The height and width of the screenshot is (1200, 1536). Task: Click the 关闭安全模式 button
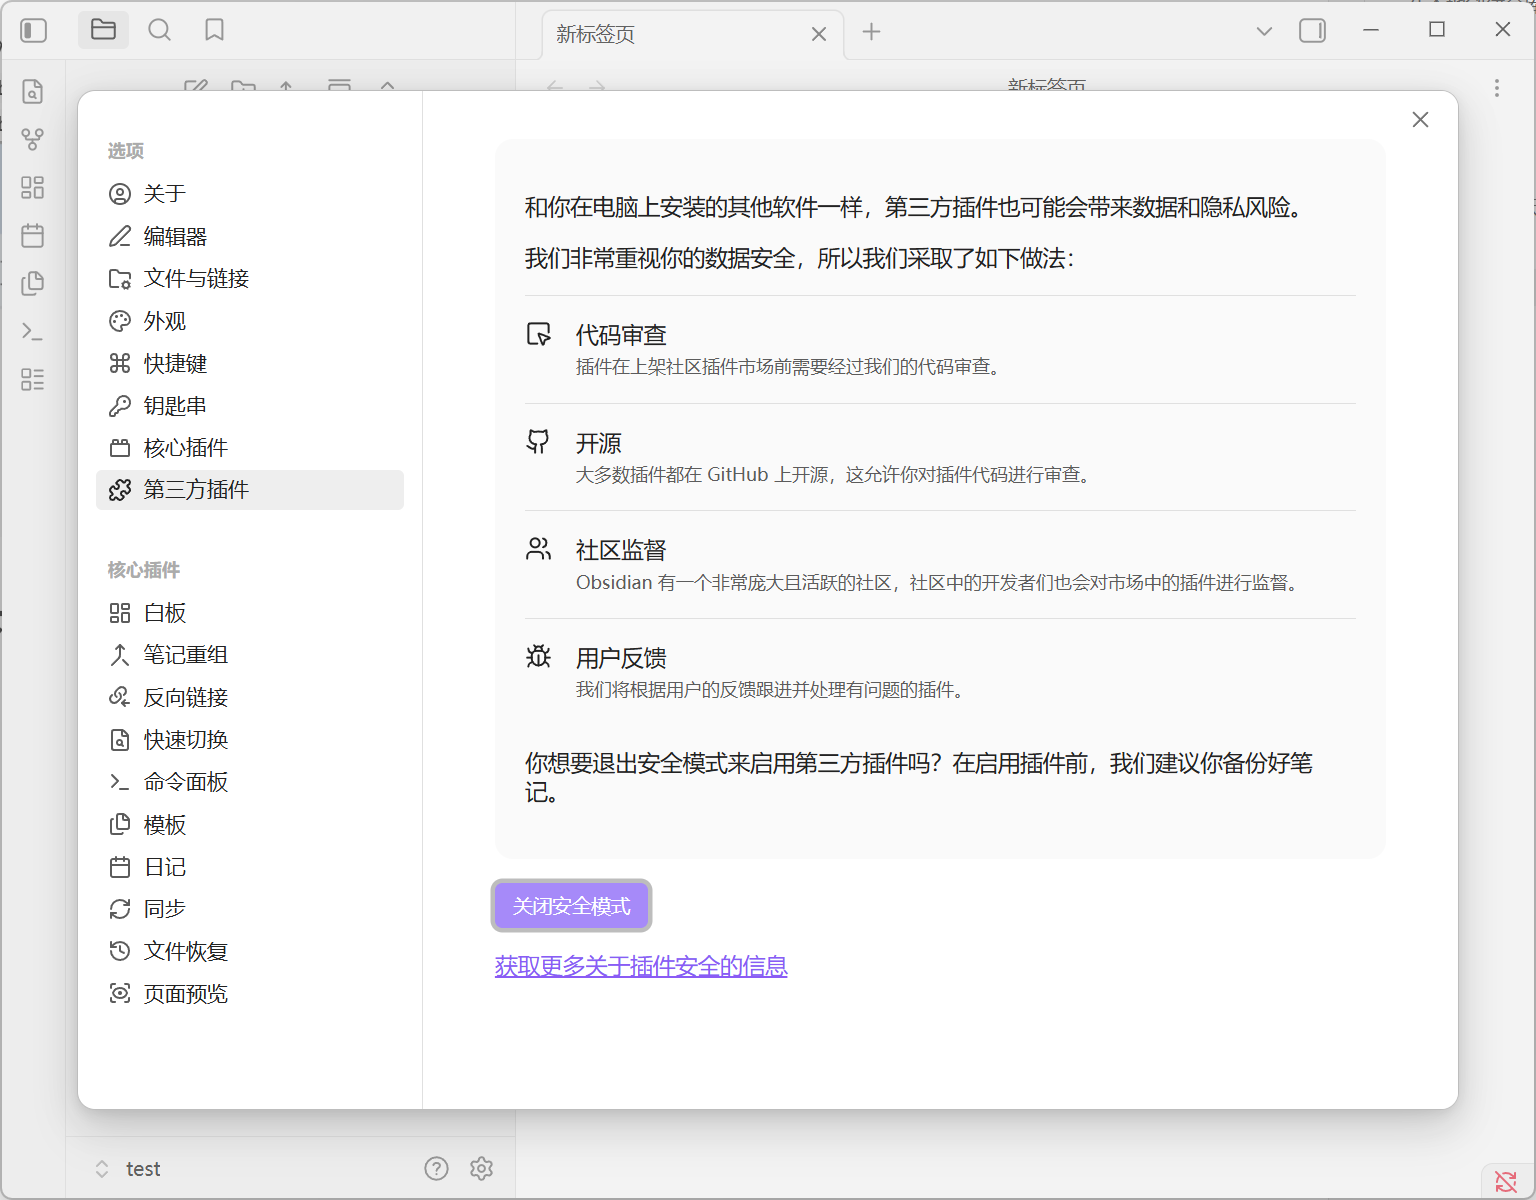[x=571, y=906]
